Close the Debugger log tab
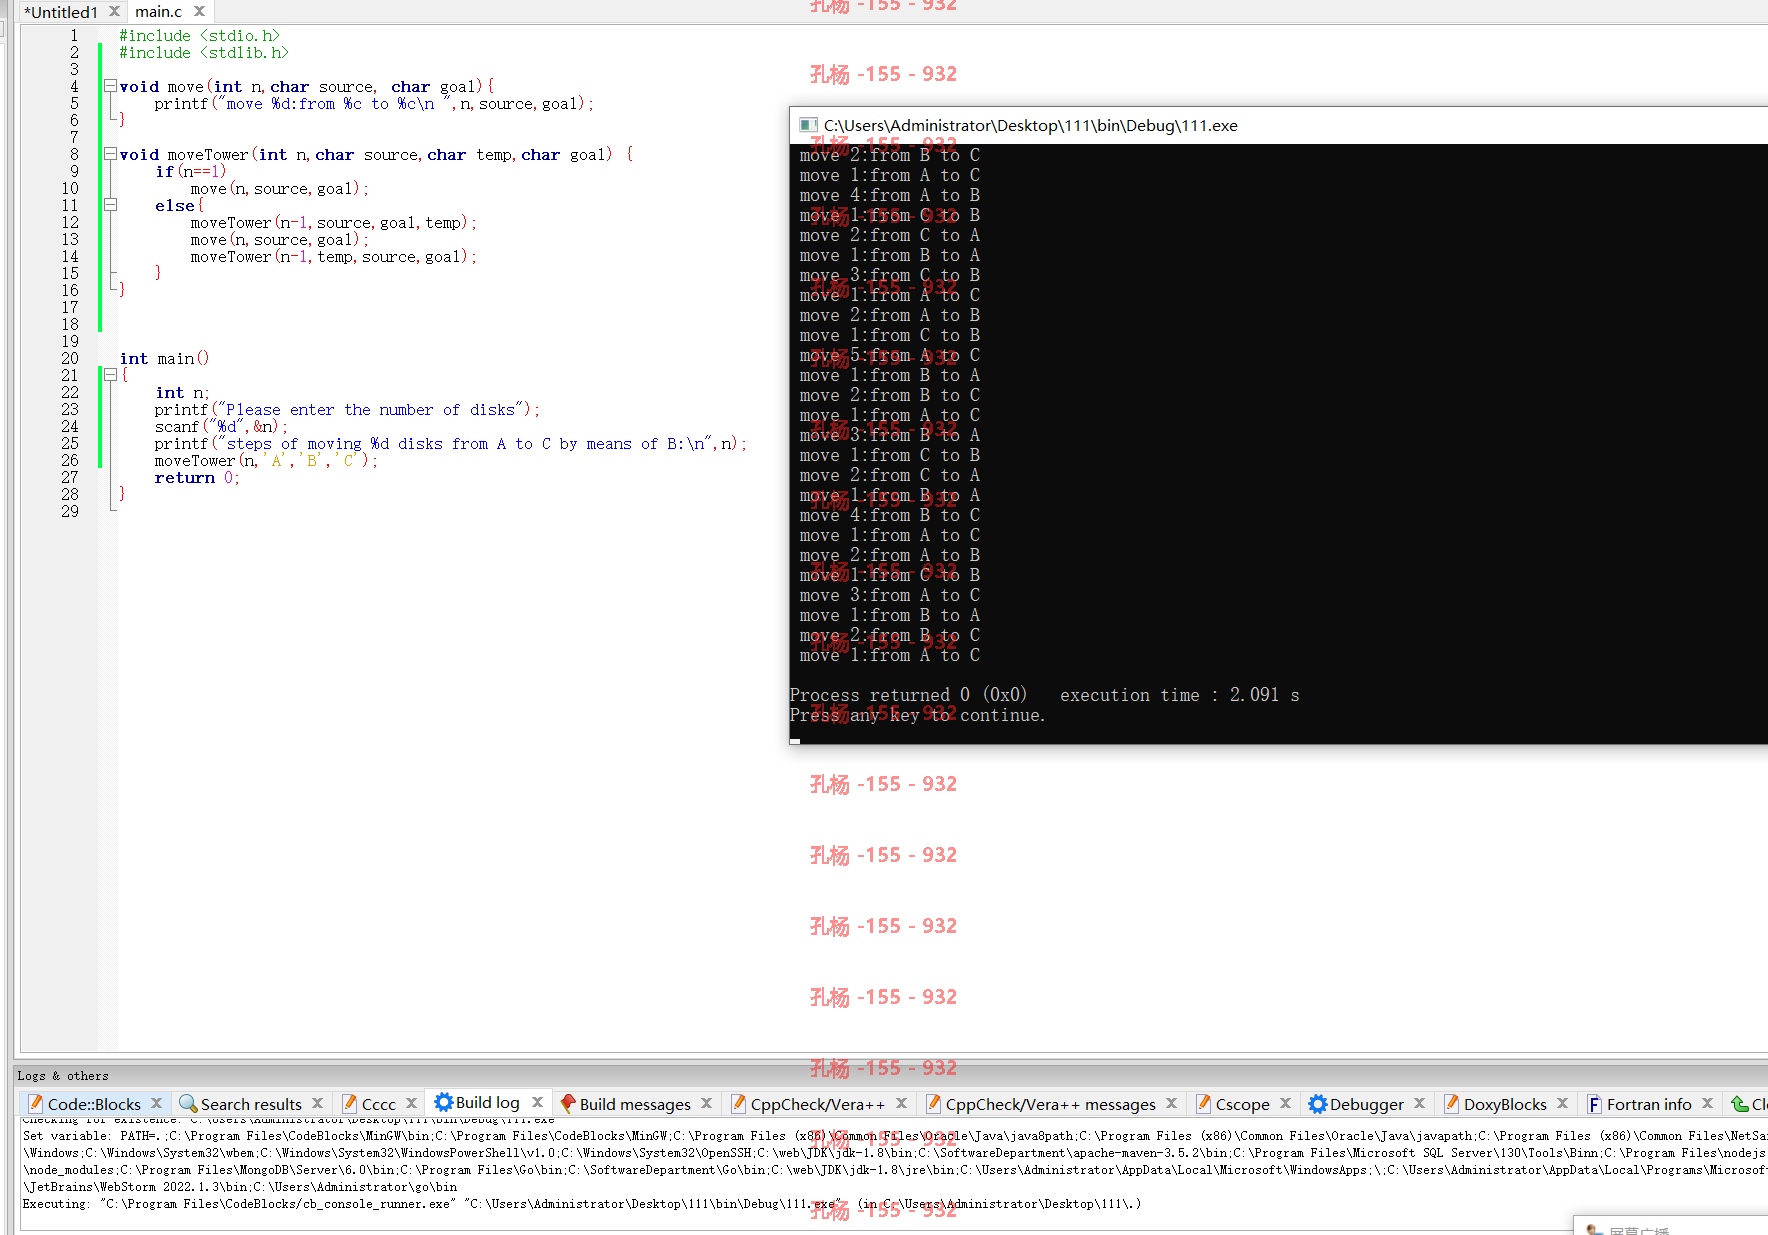Screen dimensions: 1768x1235 pyautogui.click(x=1420, y=1103)
